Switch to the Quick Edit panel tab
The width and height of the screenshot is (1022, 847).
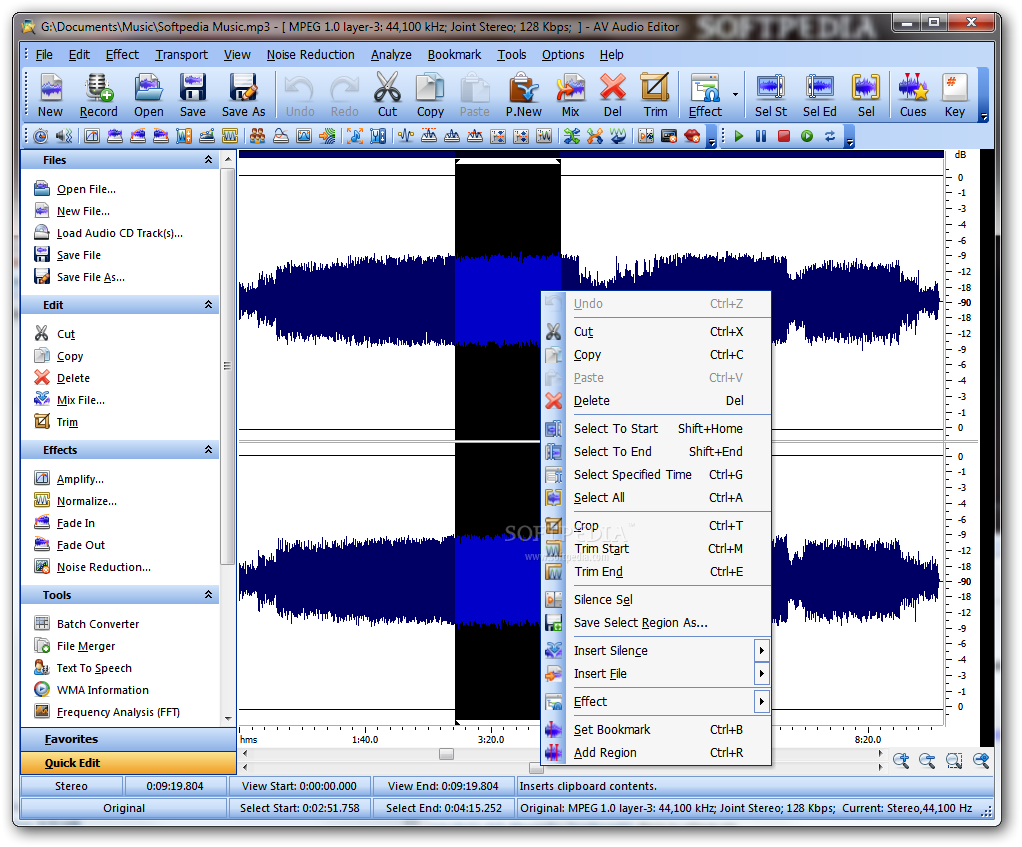128,763
